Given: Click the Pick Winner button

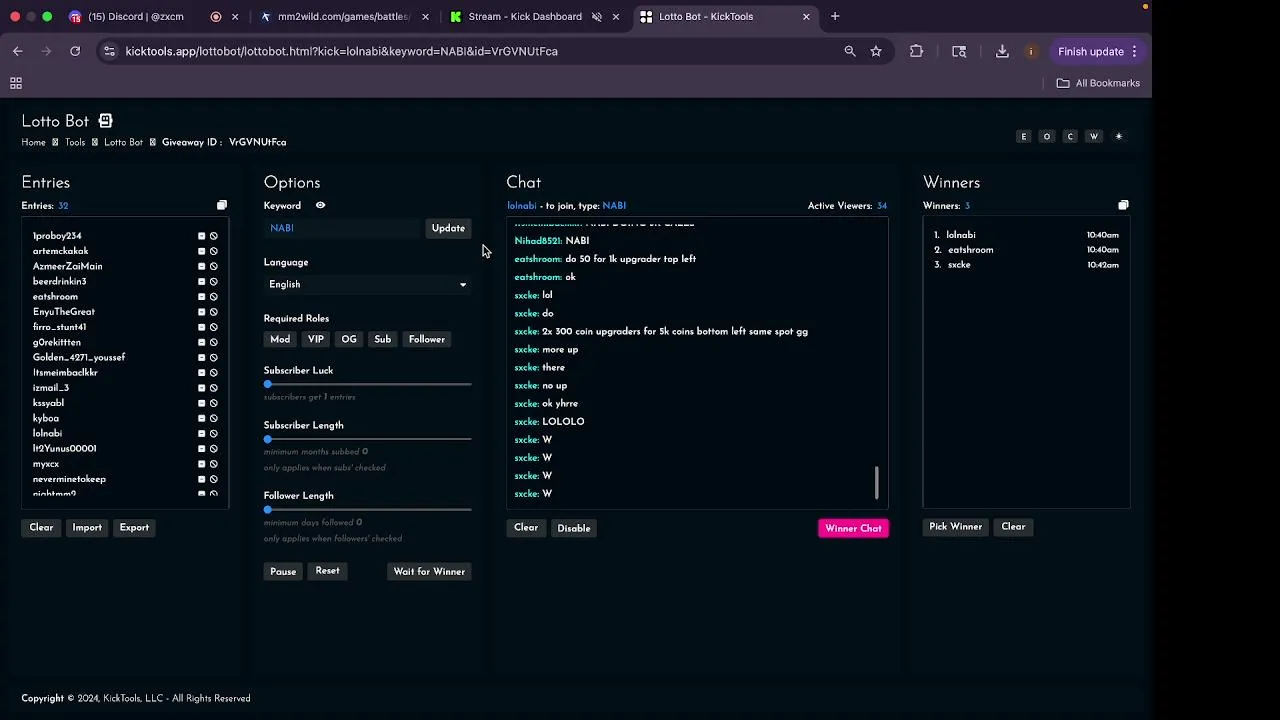Looking at the screenshot, I should [x=955, y=526].
